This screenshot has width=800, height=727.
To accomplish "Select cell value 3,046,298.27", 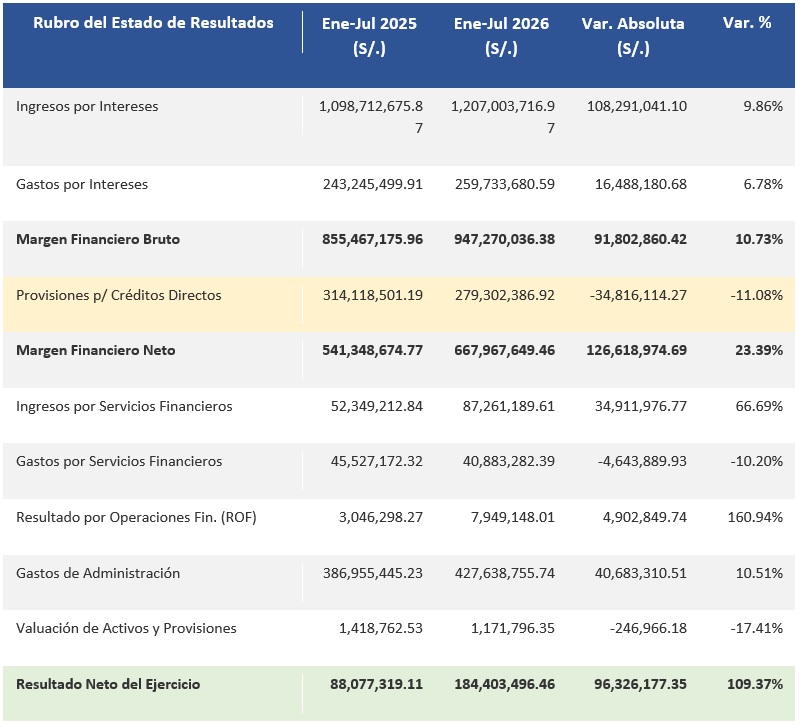I will pos(381,517).
